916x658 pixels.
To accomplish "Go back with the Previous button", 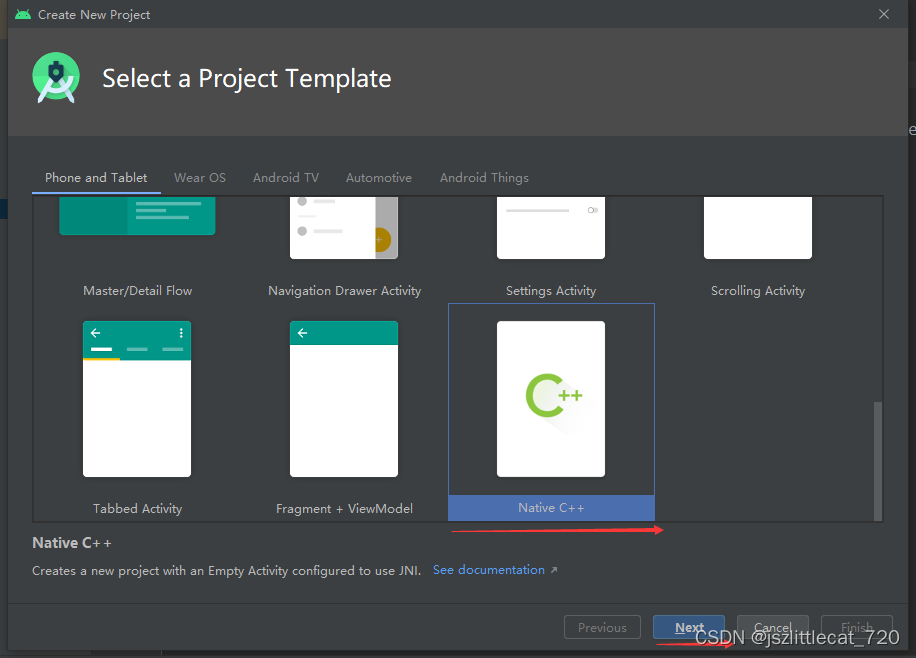I will (602, 627).
